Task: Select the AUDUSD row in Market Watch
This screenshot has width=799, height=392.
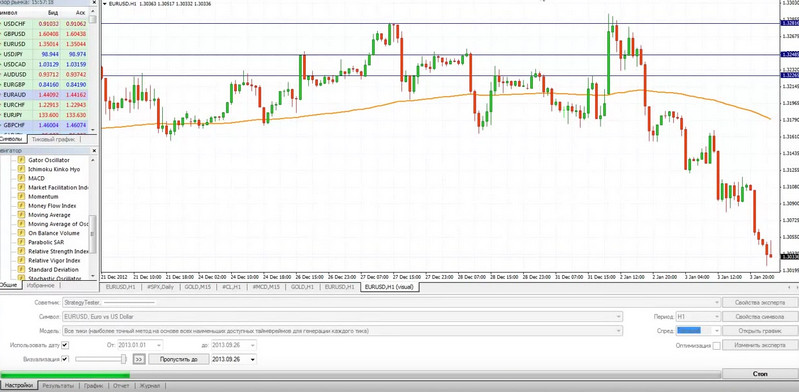Action: click(44, 74)
